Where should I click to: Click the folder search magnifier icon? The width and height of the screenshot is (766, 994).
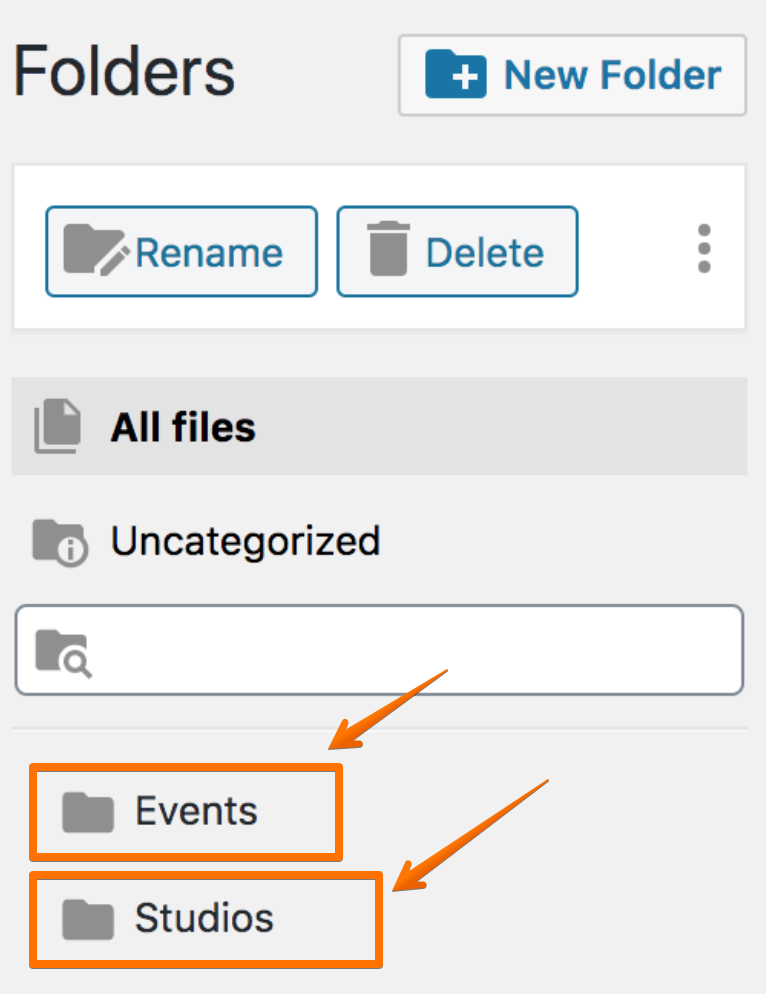pyautogui.click(x=63, y=653)
